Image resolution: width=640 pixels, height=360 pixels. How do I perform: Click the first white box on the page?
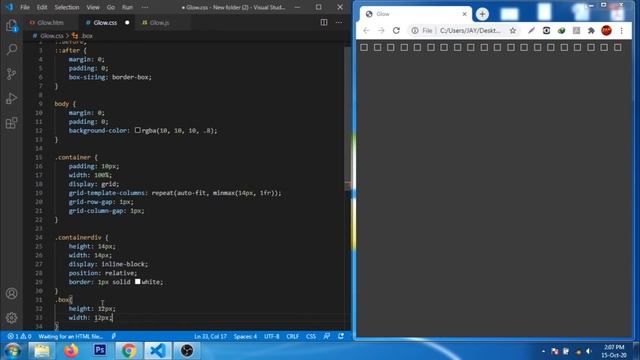(364, 47)
